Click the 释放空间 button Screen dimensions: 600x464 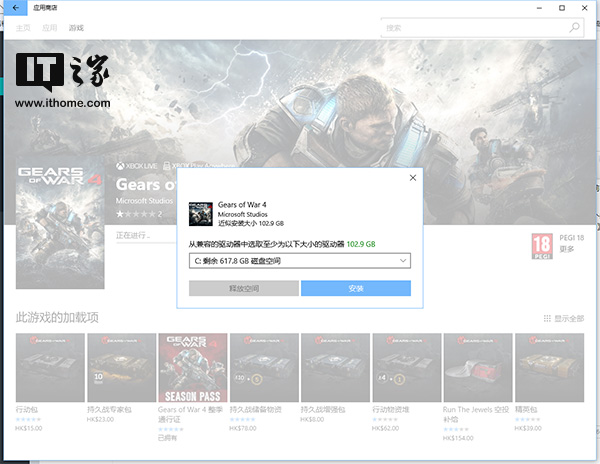(244, 288)
